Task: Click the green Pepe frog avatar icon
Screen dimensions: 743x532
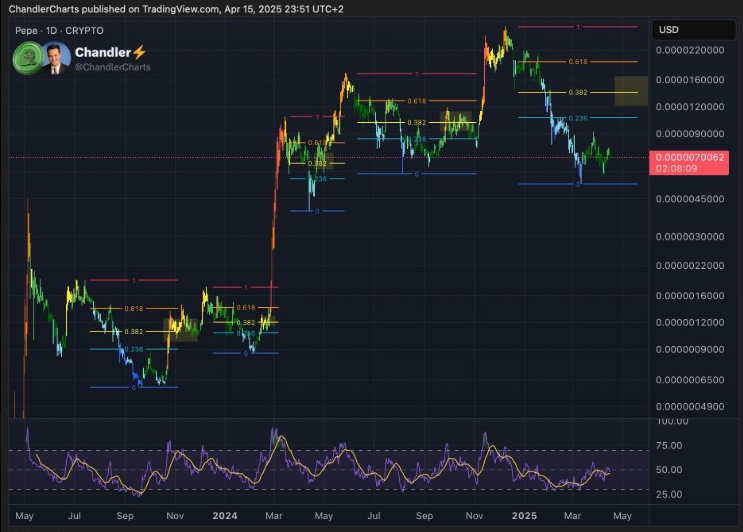Action: pos(27,58)
